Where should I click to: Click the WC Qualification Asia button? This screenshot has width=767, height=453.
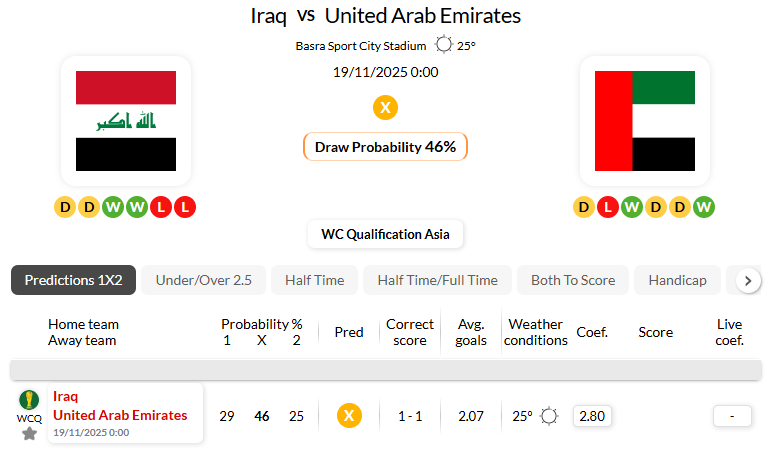point(385,235)
